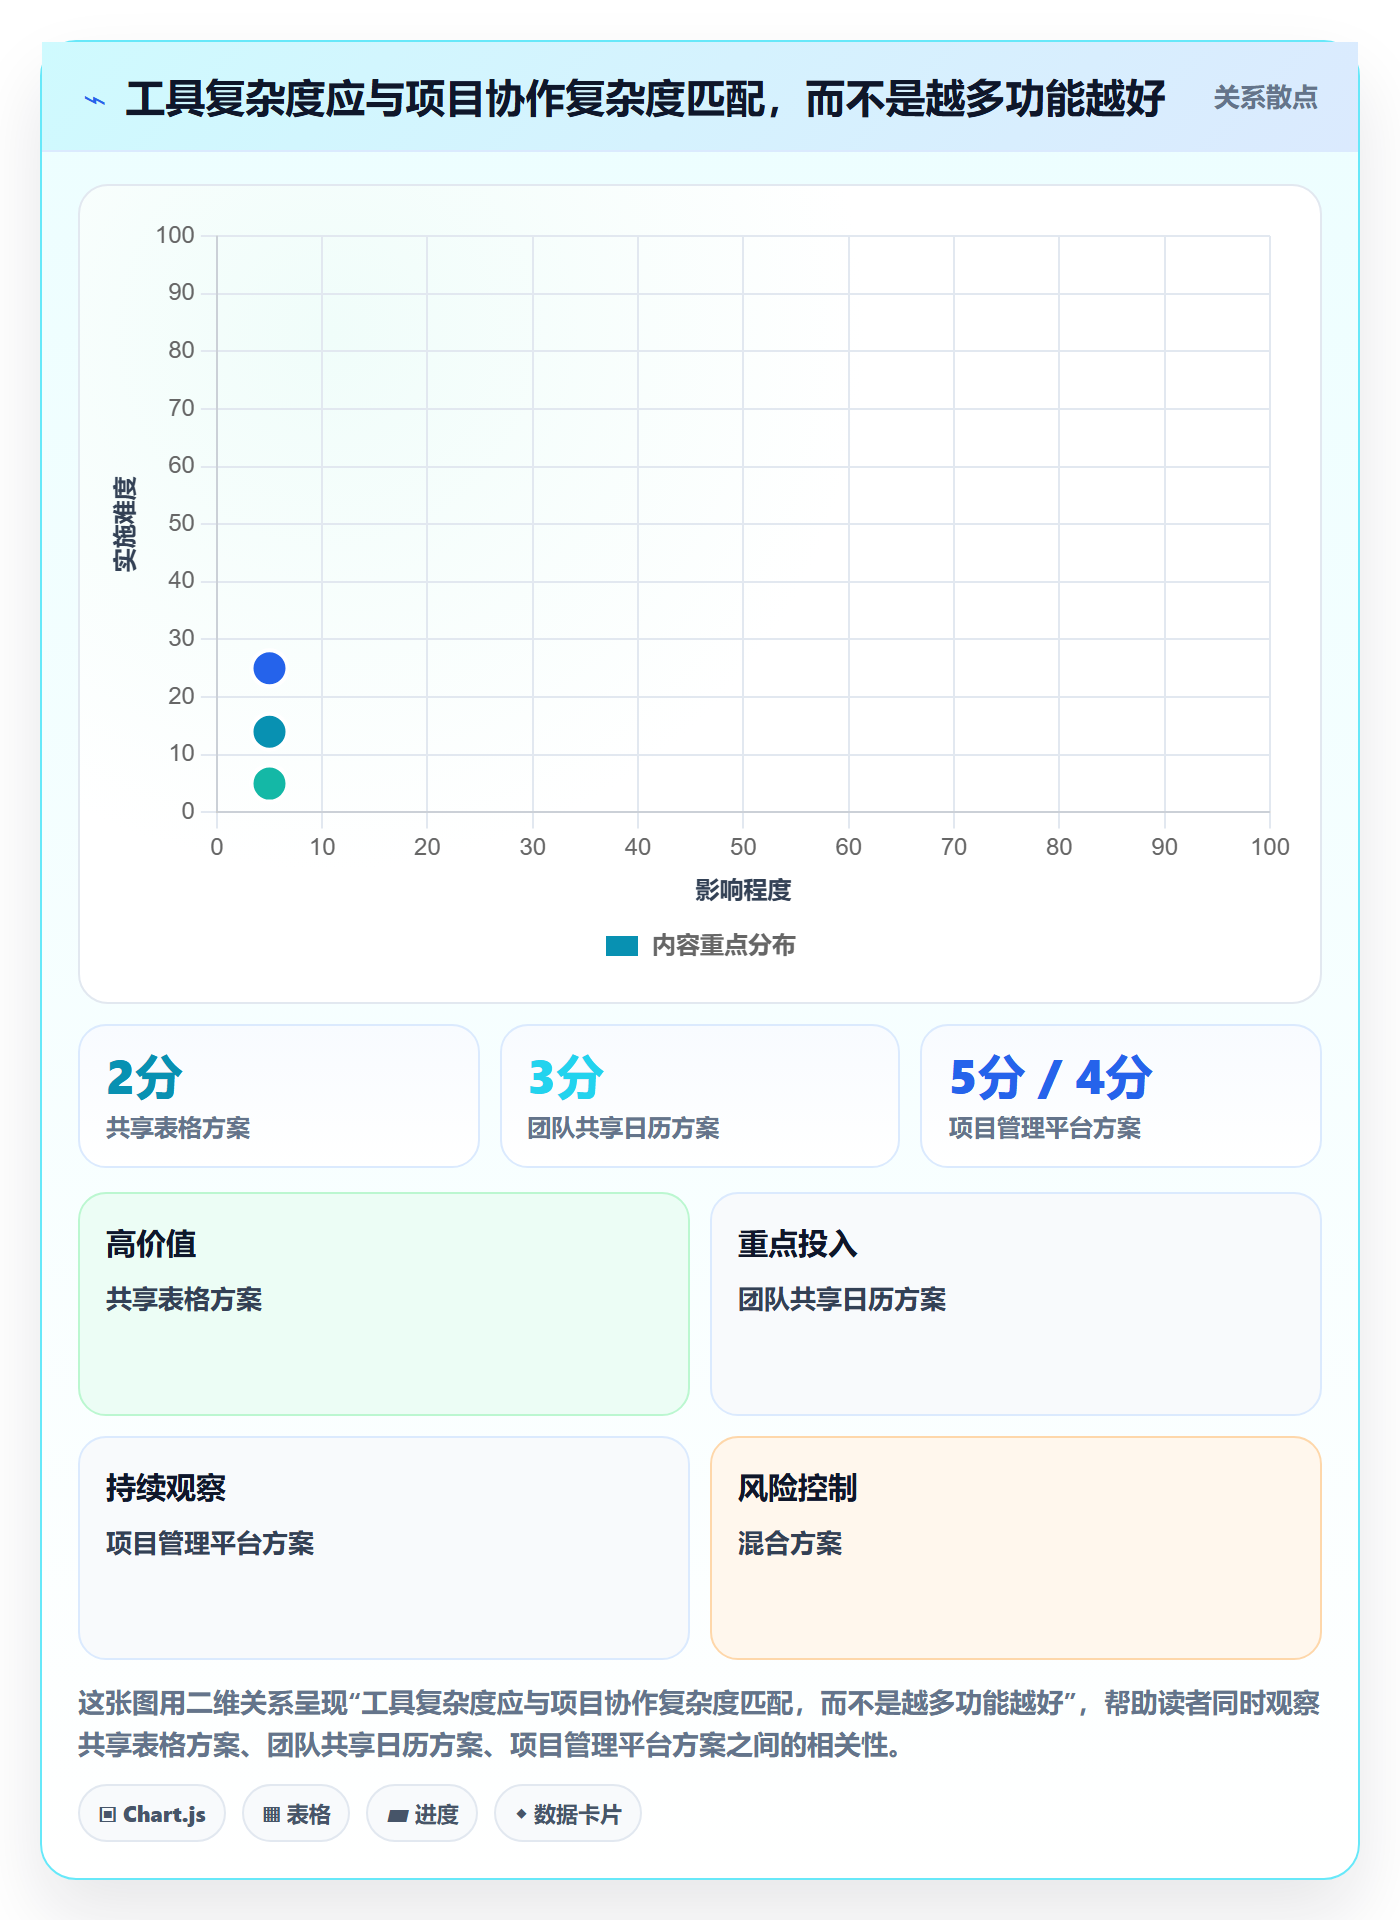Click the 5分 / 4分 score value
This screenshot has width=1400, height=1920.
point(1051,1078)
